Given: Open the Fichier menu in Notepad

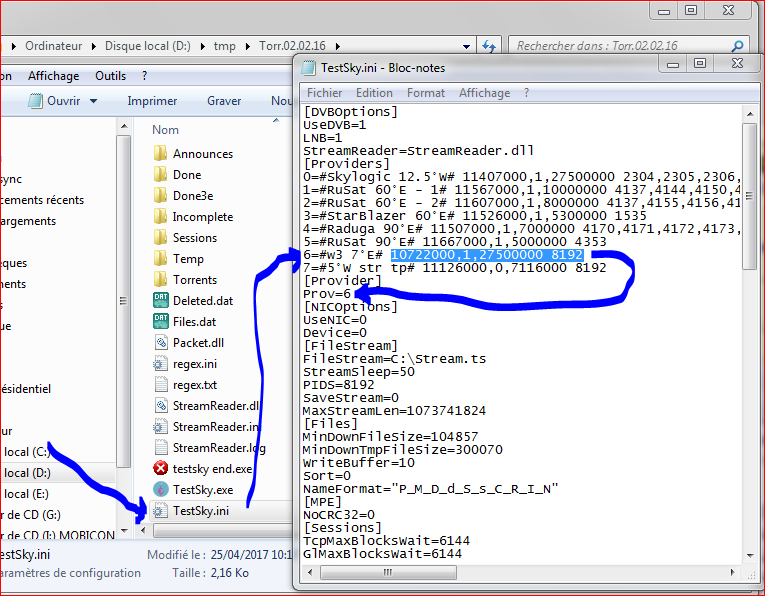Looking at the screenshot, I should [324, 93].
